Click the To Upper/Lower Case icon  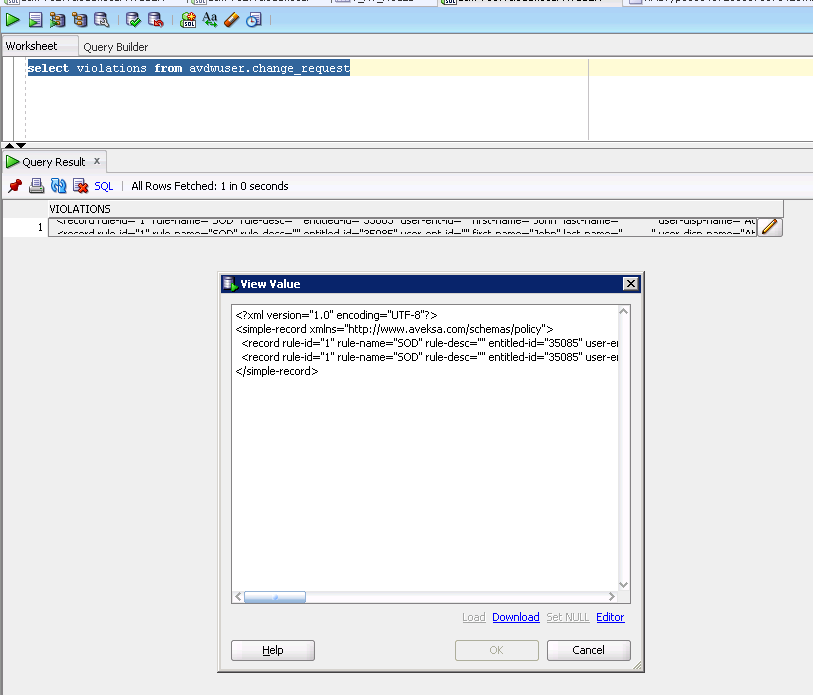click(210, 19)
